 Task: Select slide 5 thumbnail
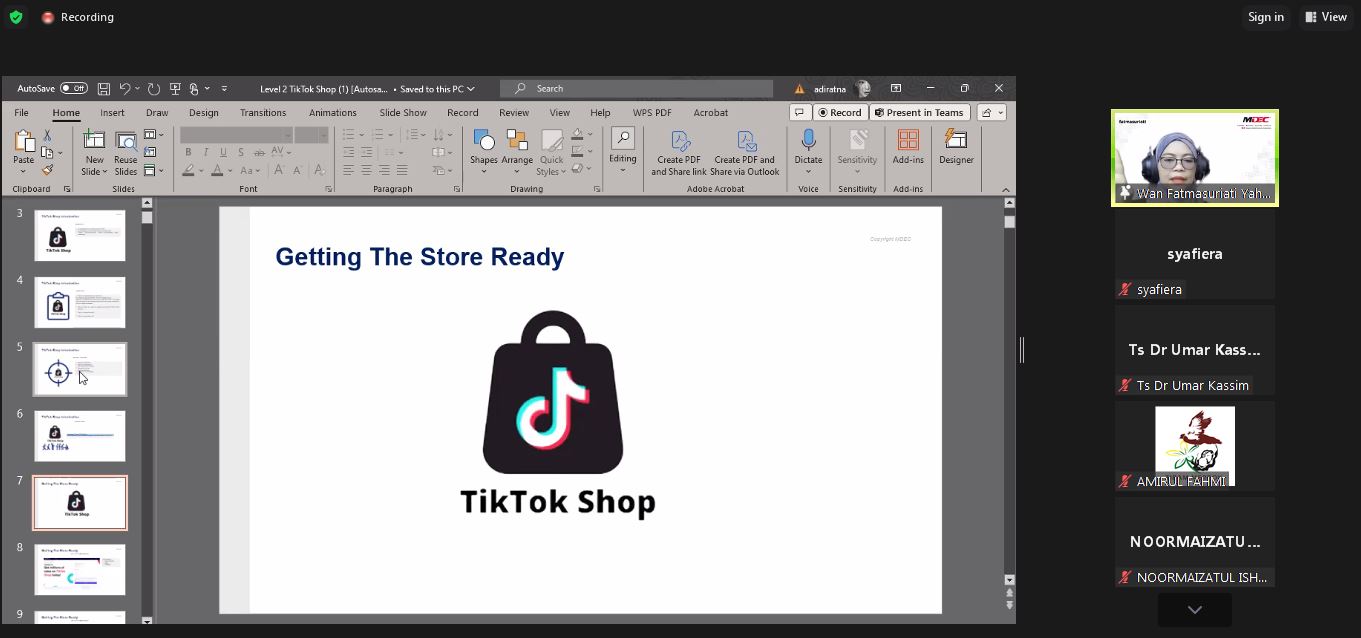80,369
